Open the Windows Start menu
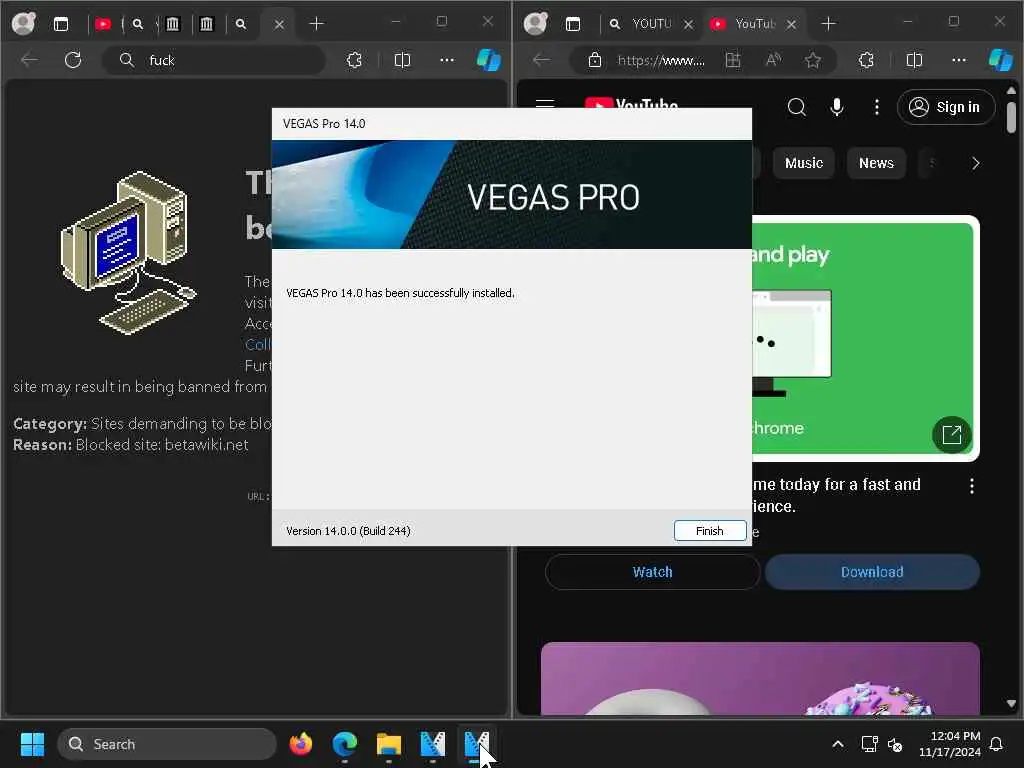1024x768 pixels. tap(32, 744)
